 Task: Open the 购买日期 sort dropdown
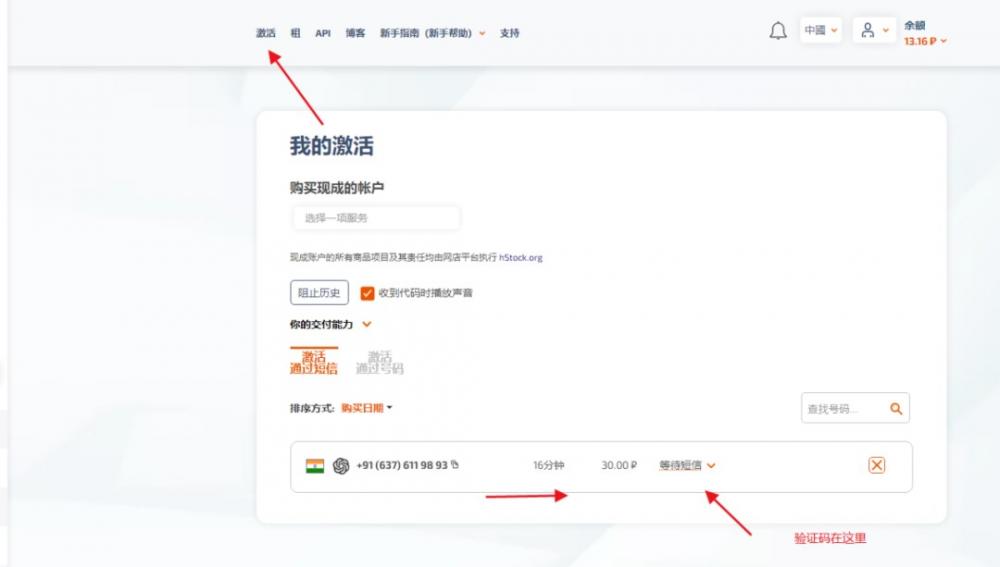coord(367,408)
